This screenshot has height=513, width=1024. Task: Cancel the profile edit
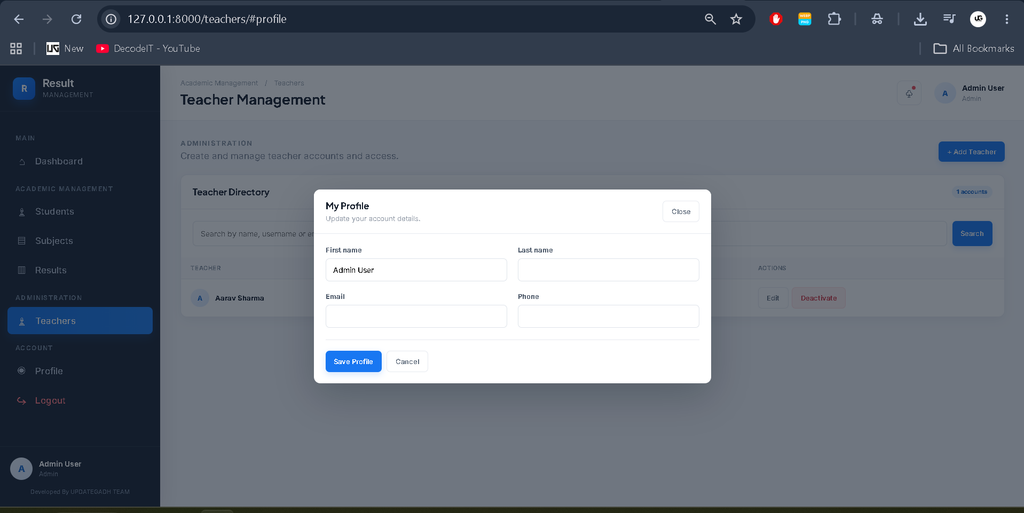407,362
